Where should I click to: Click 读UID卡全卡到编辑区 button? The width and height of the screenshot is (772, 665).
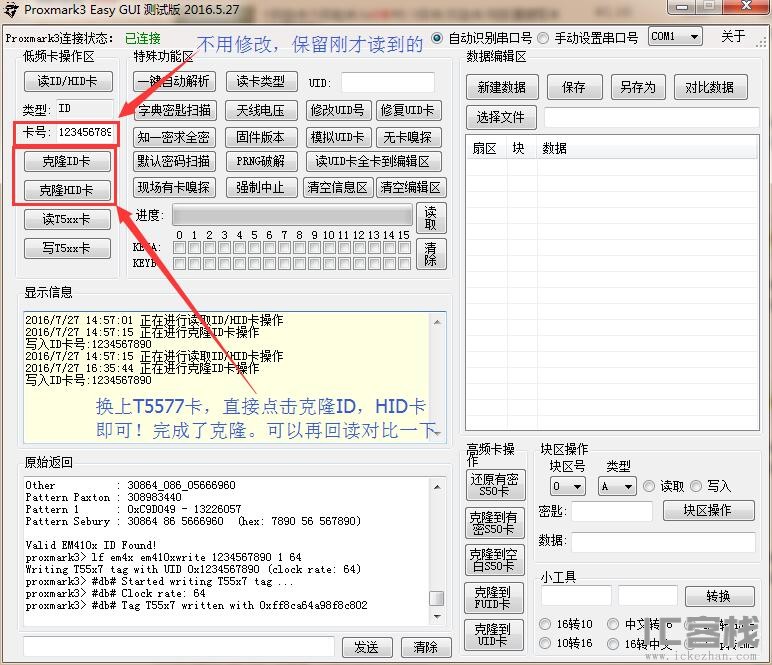click(x=373, y=161)
